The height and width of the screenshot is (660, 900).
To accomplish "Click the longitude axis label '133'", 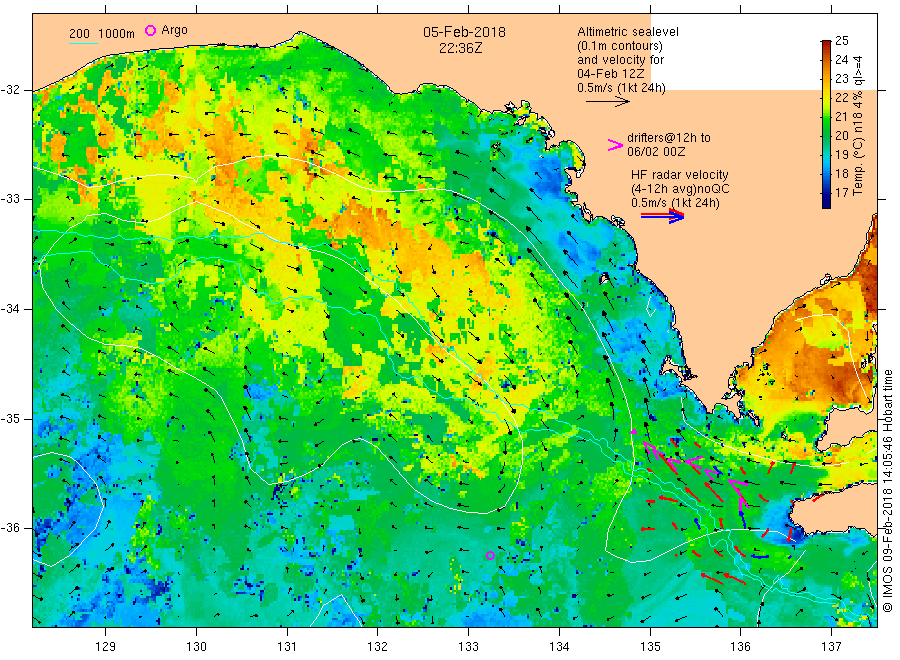I will click(468, 647).
